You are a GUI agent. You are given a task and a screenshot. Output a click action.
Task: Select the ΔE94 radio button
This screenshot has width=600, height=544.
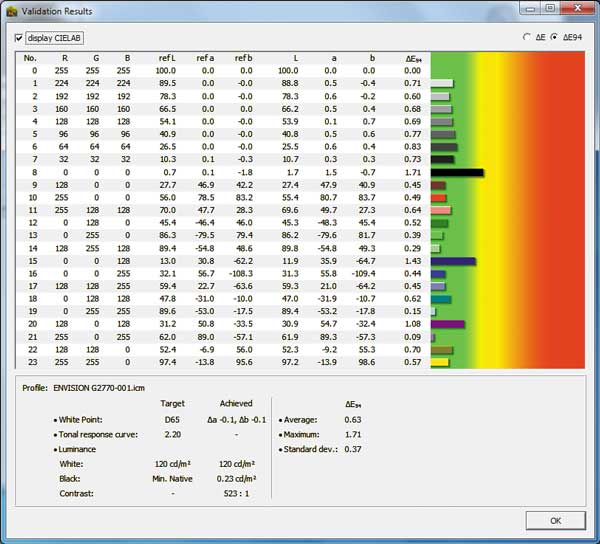pyautogui.click(x=554, y=37)
